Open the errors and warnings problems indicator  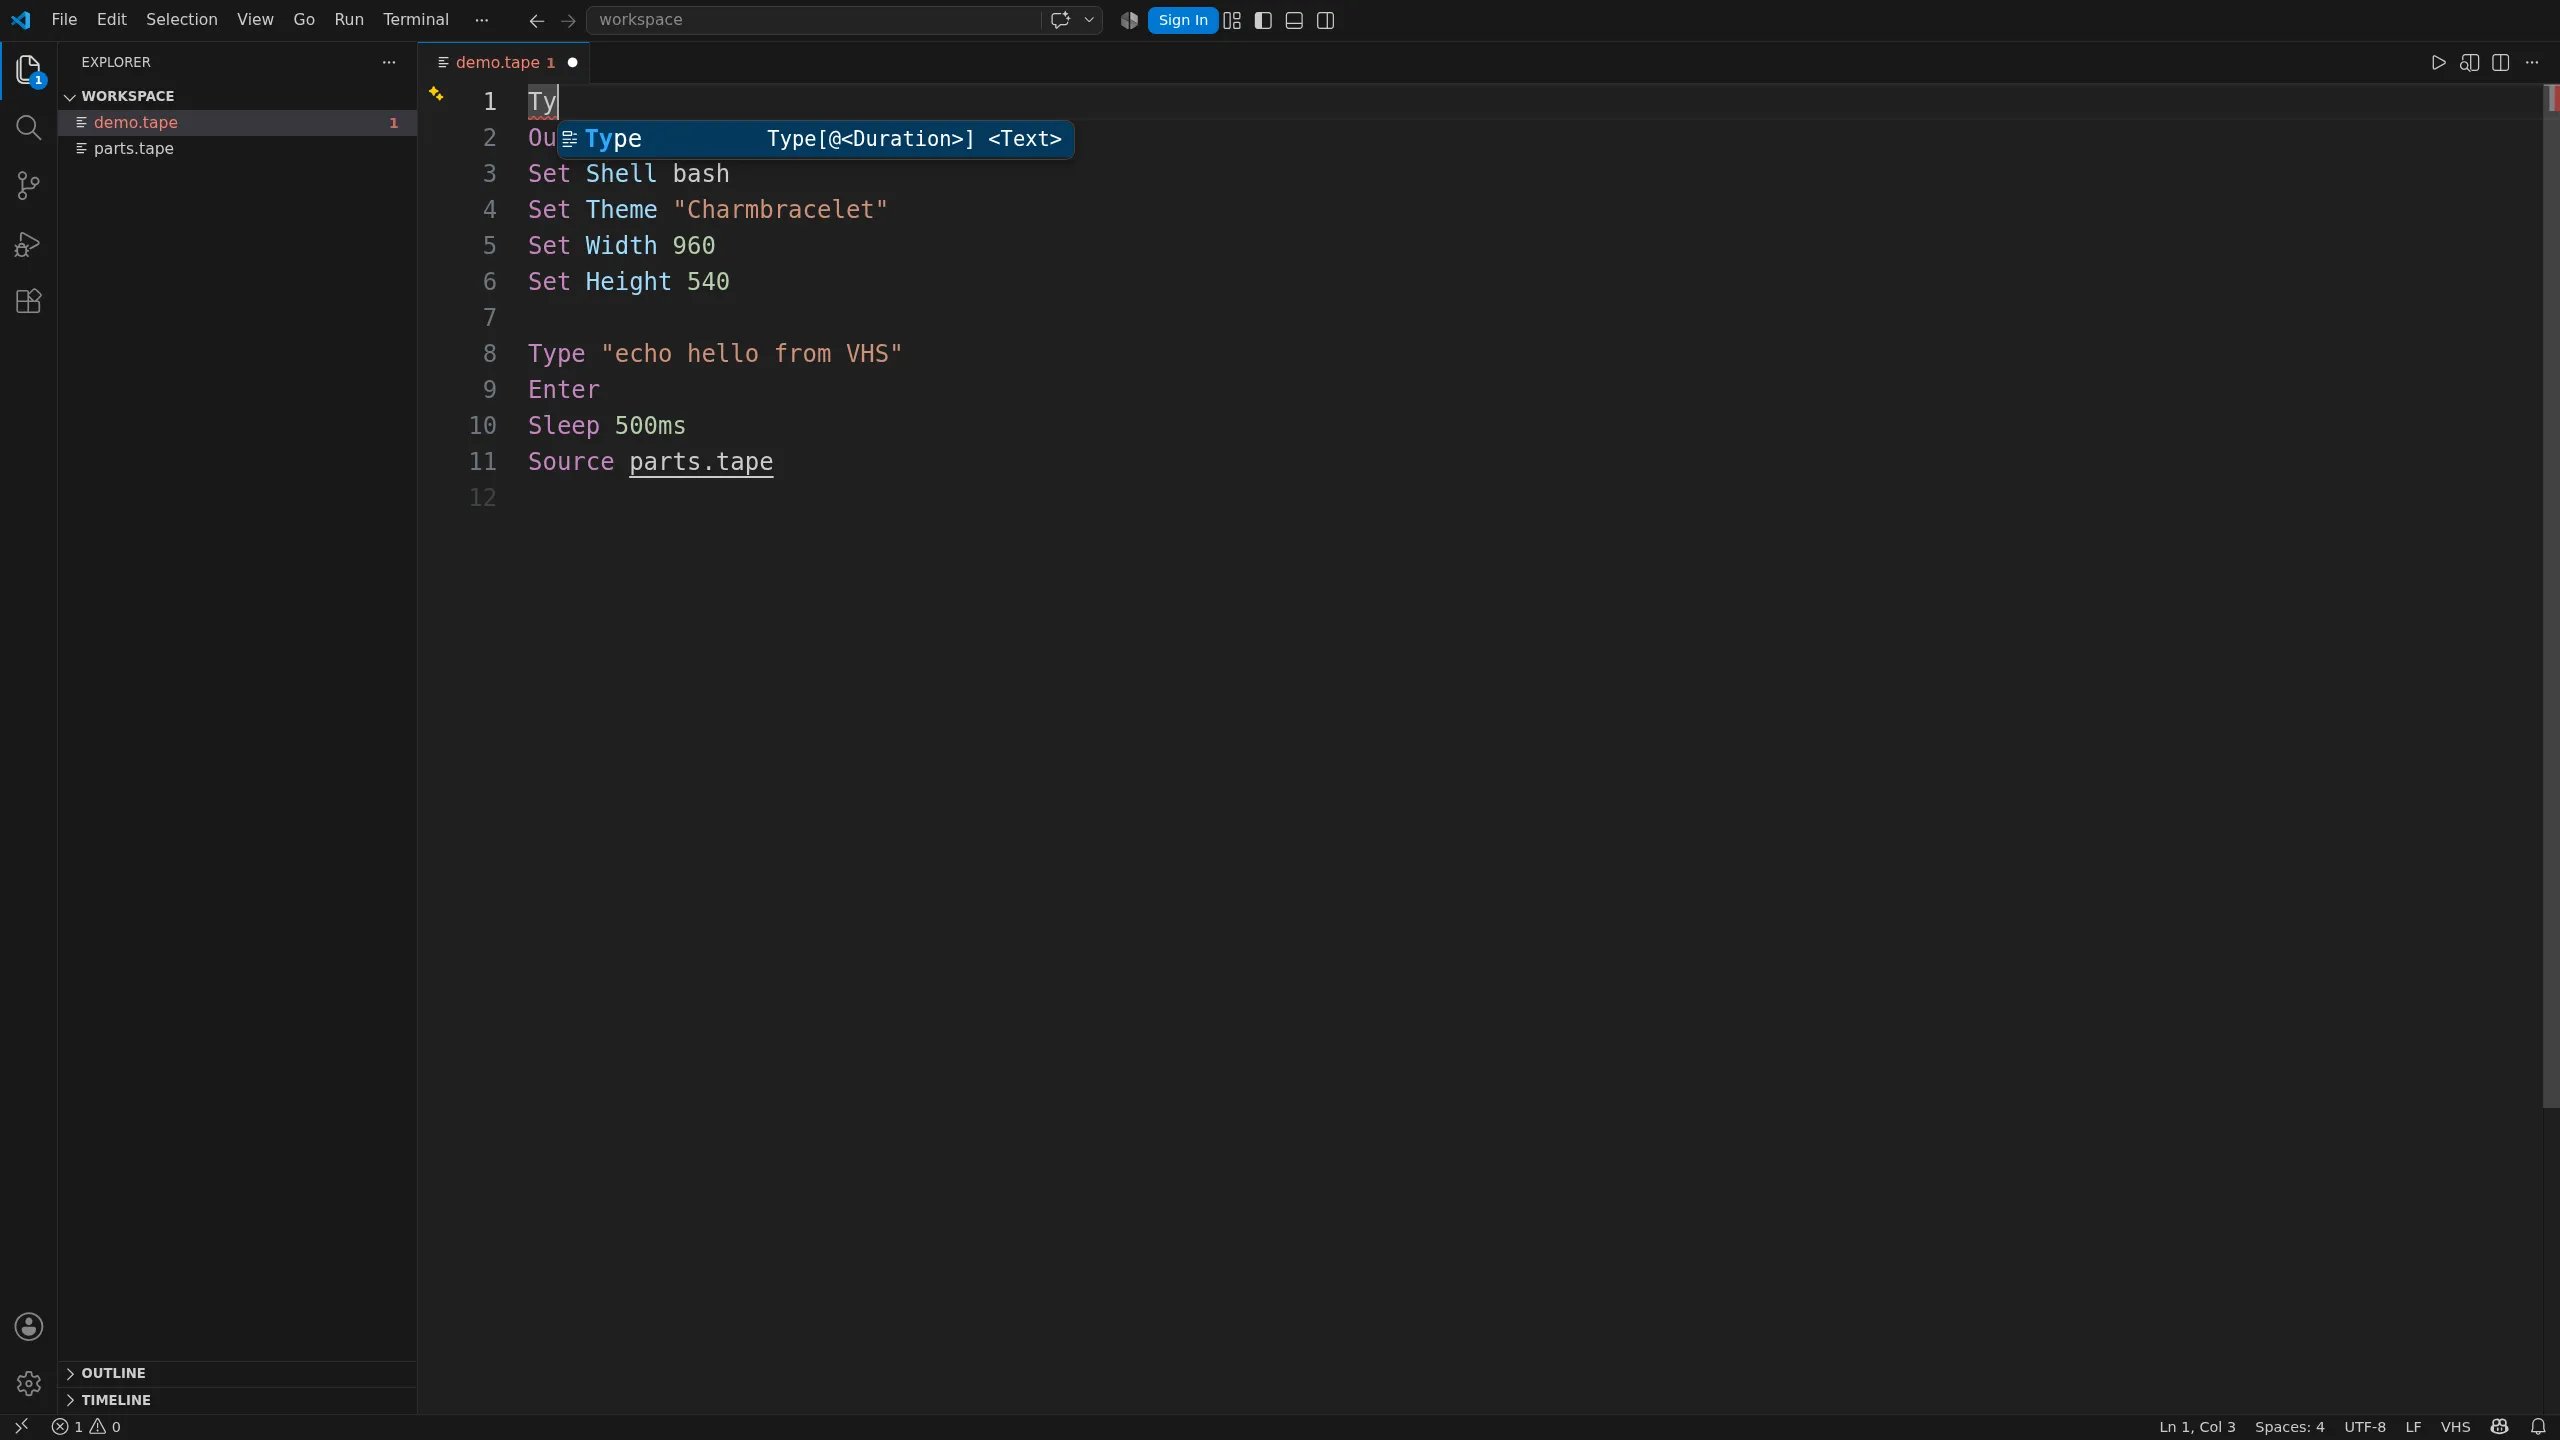coord(86,1427)
